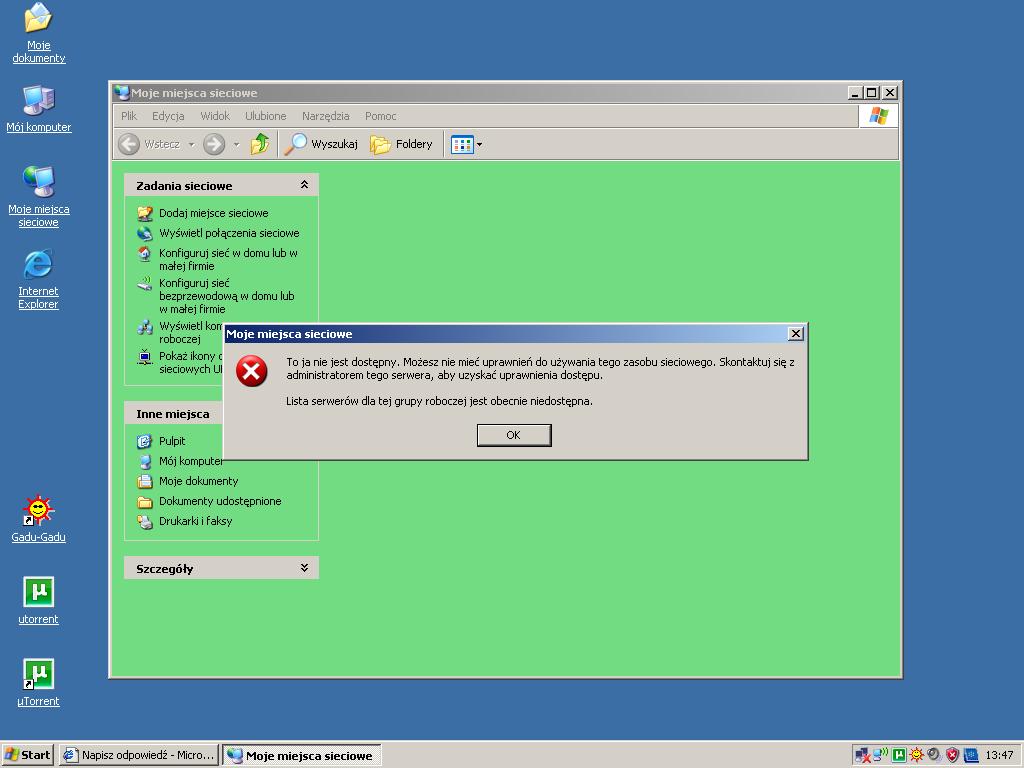Click the Wstecz back arrow icon
Screen dimensions: 1024x768
[129, 144]
